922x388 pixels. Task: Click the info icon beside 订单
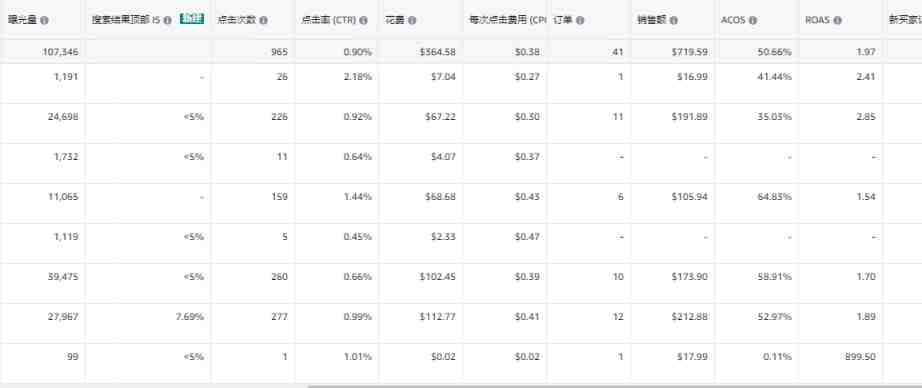(x=580, y=21)
